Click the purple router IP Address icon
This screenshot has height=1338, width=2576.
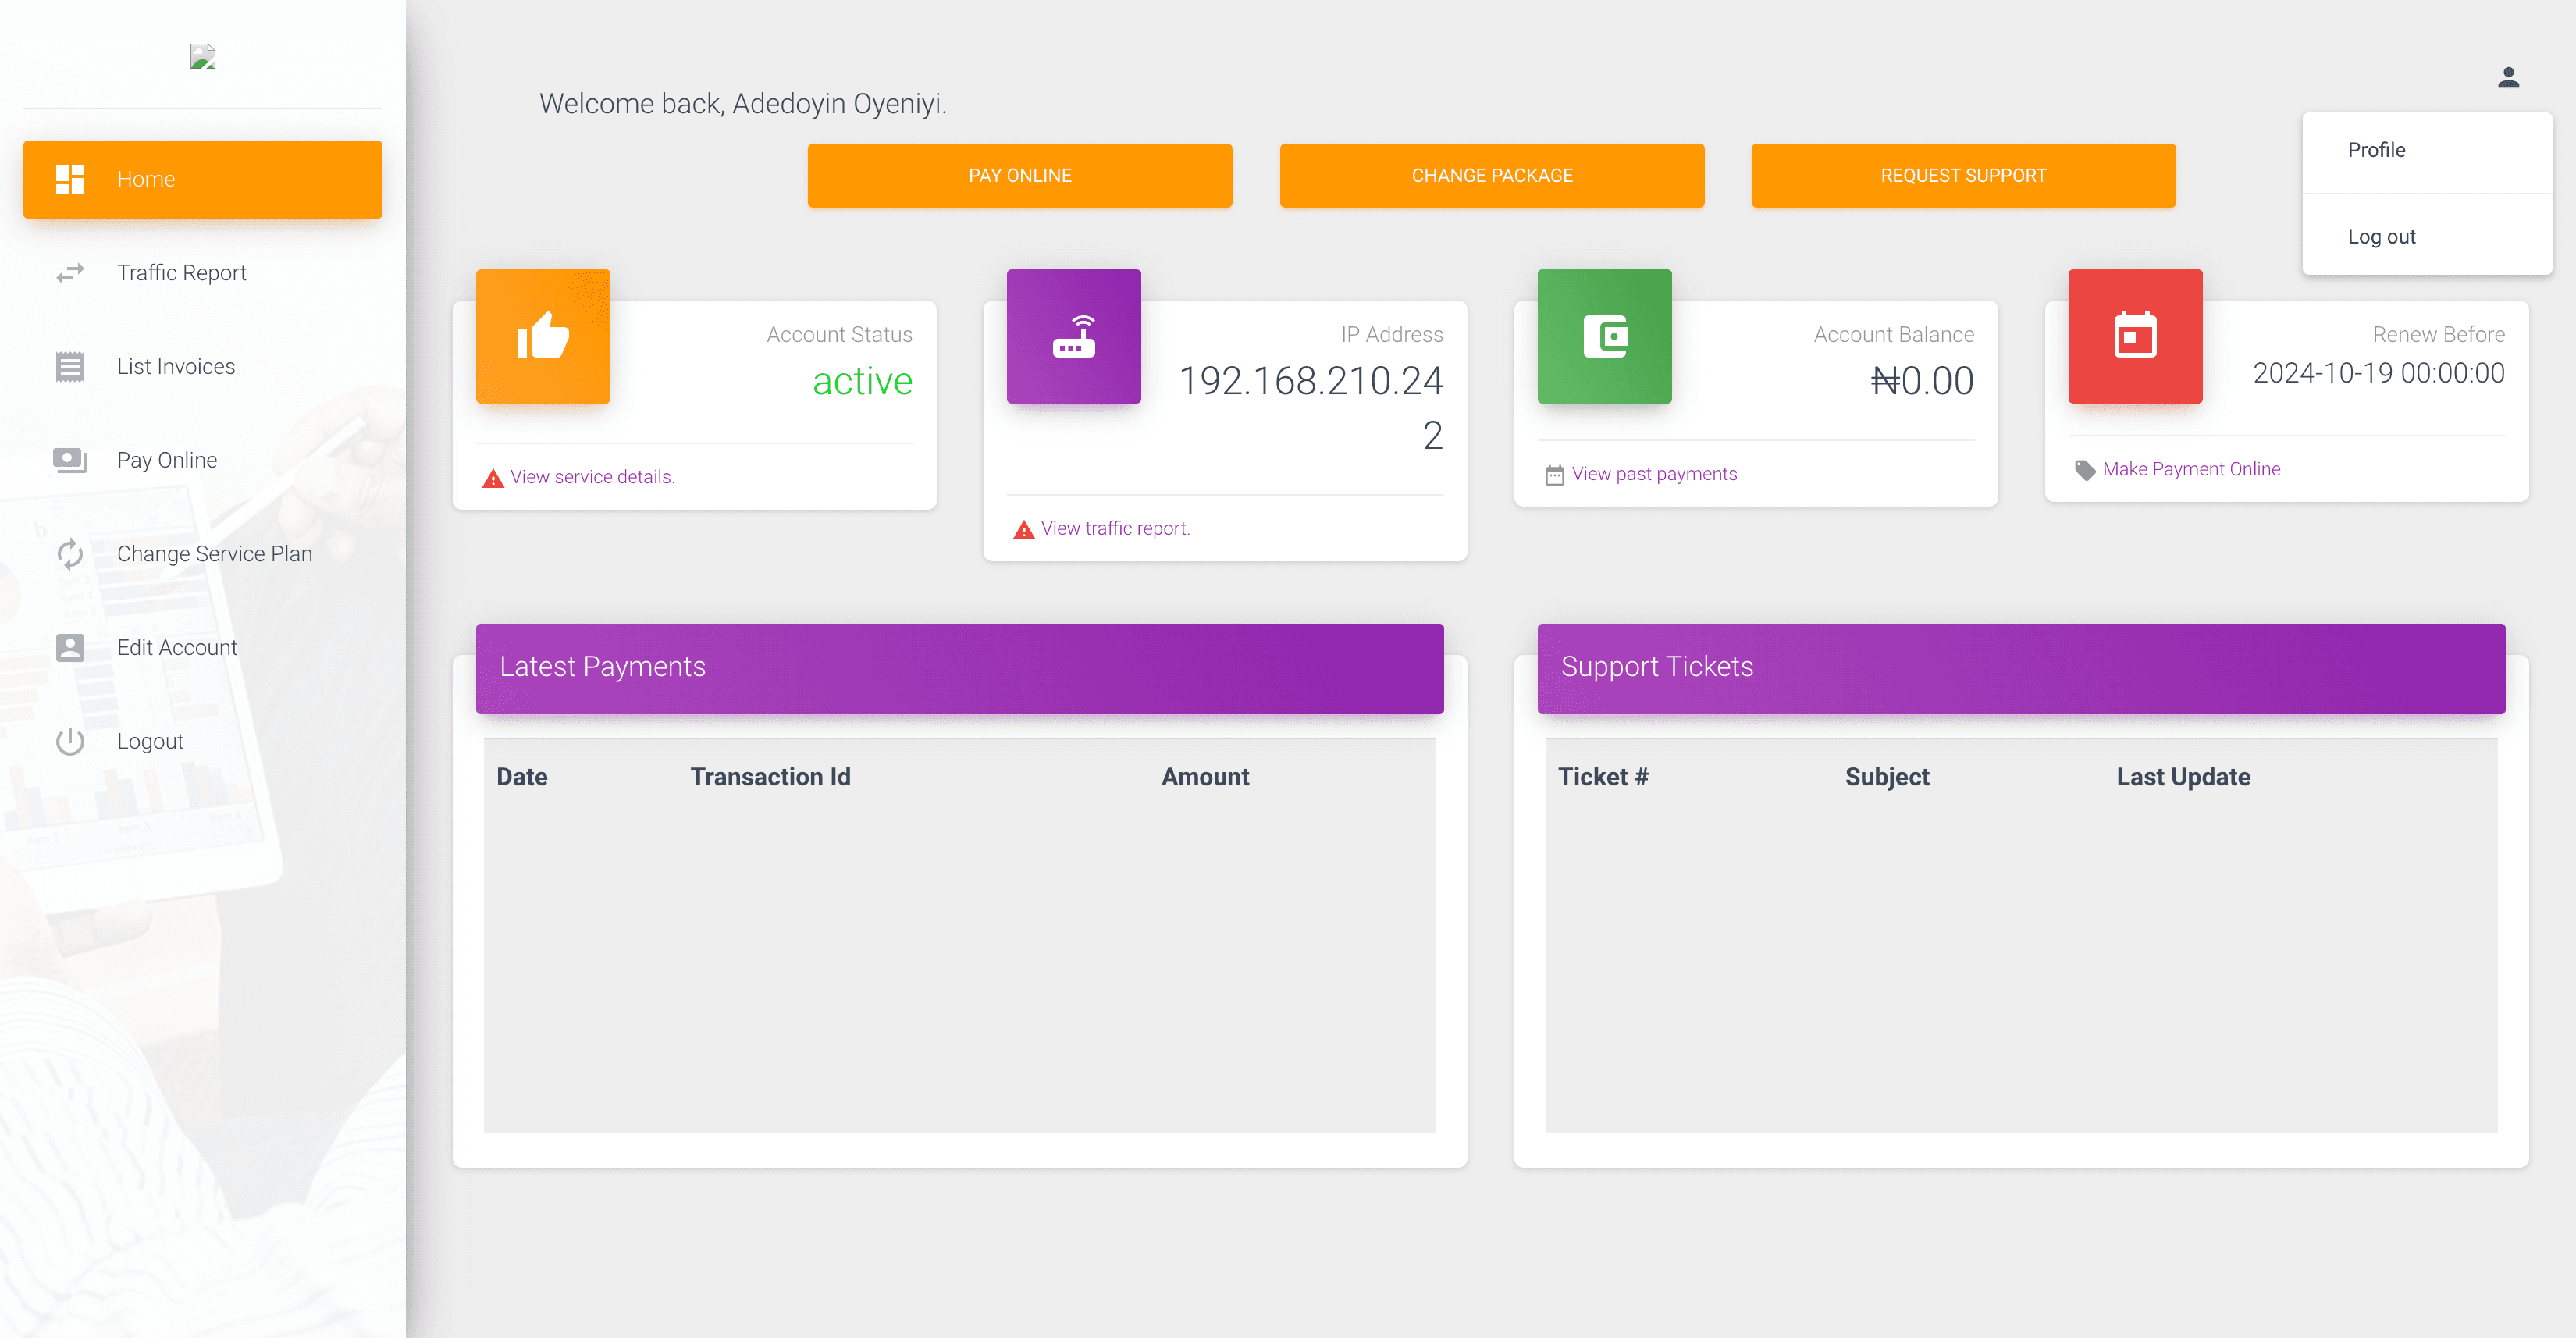tap(1073, 336)
